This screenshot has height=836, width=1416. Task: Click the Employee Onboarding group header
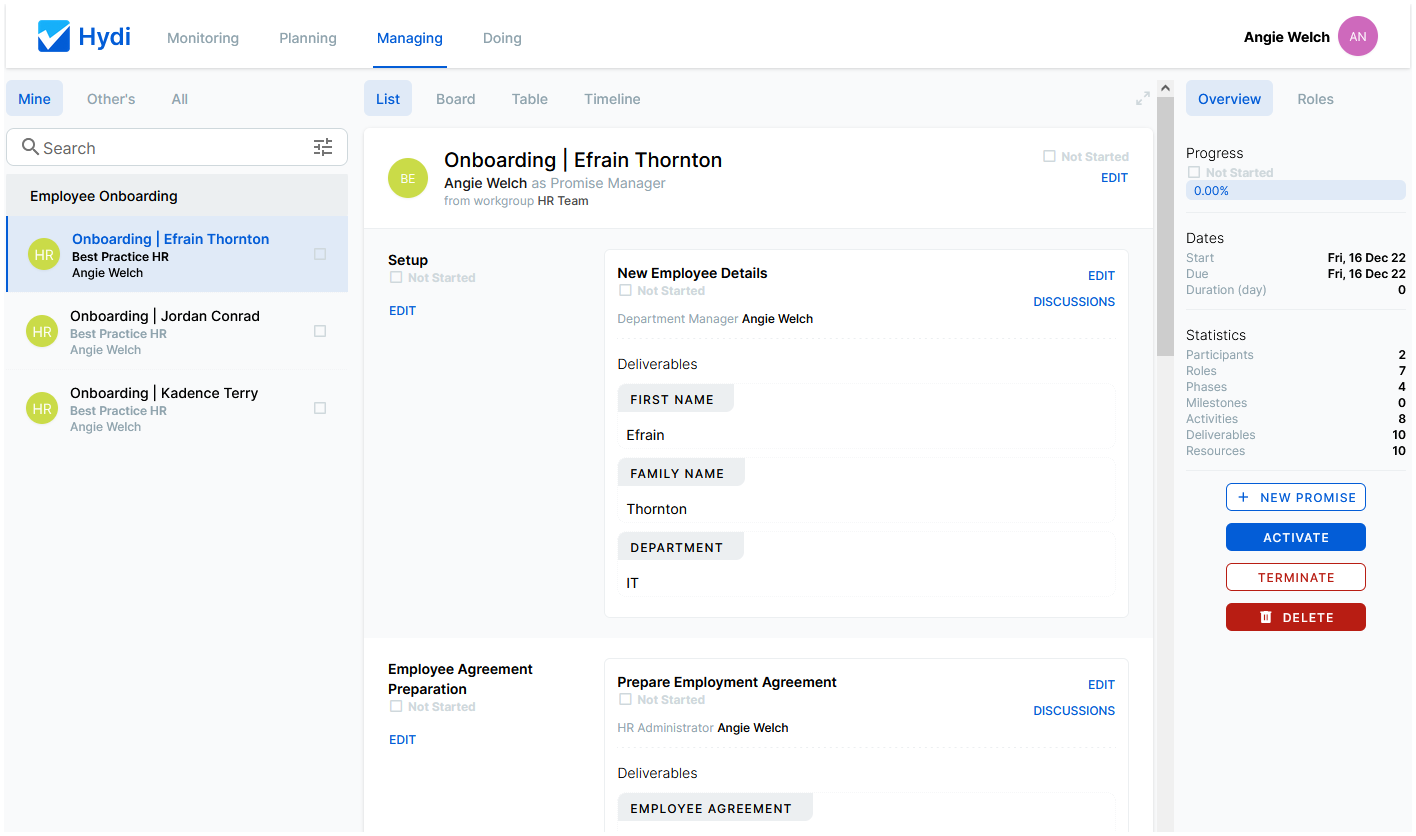[x=177, y=196]
